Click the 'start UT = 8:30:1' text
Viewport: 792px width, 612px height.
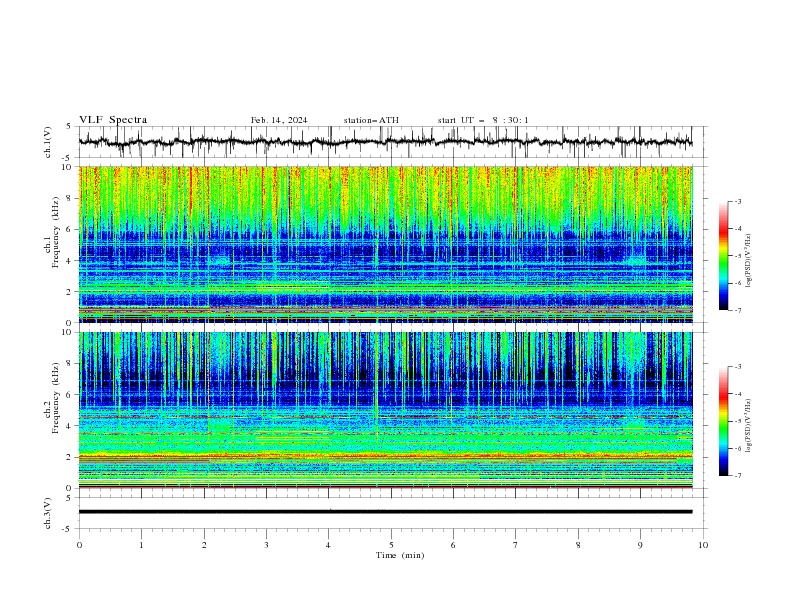(483, 120)
